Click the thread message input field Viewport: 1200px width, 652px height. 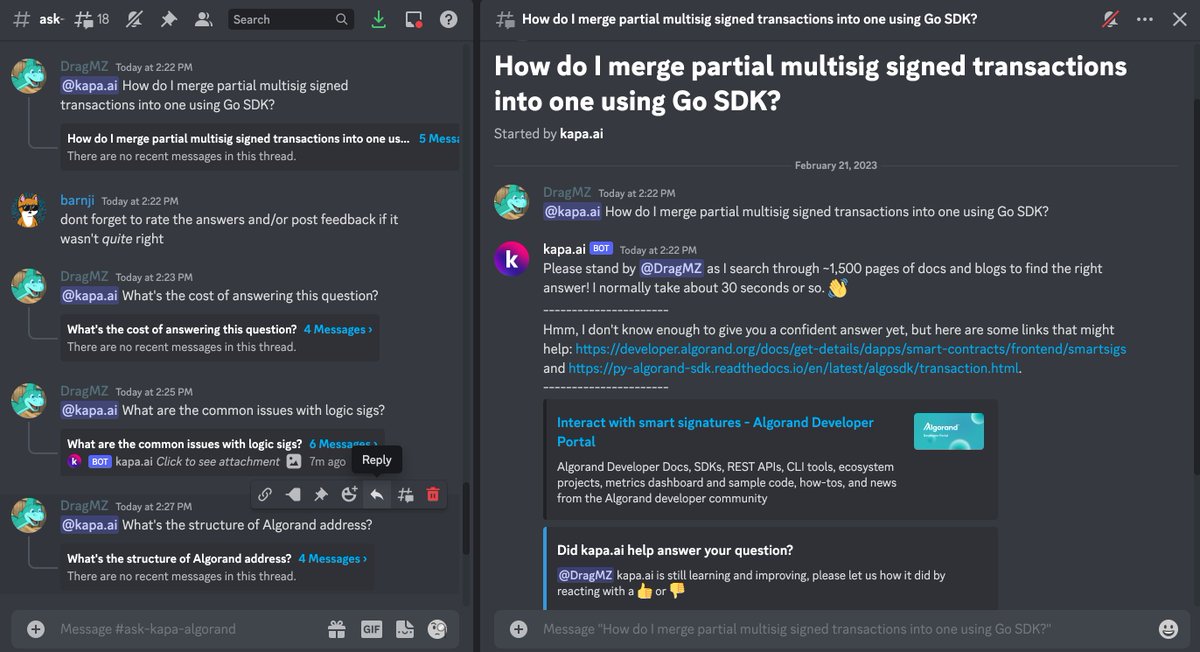(x=845, y=629)
